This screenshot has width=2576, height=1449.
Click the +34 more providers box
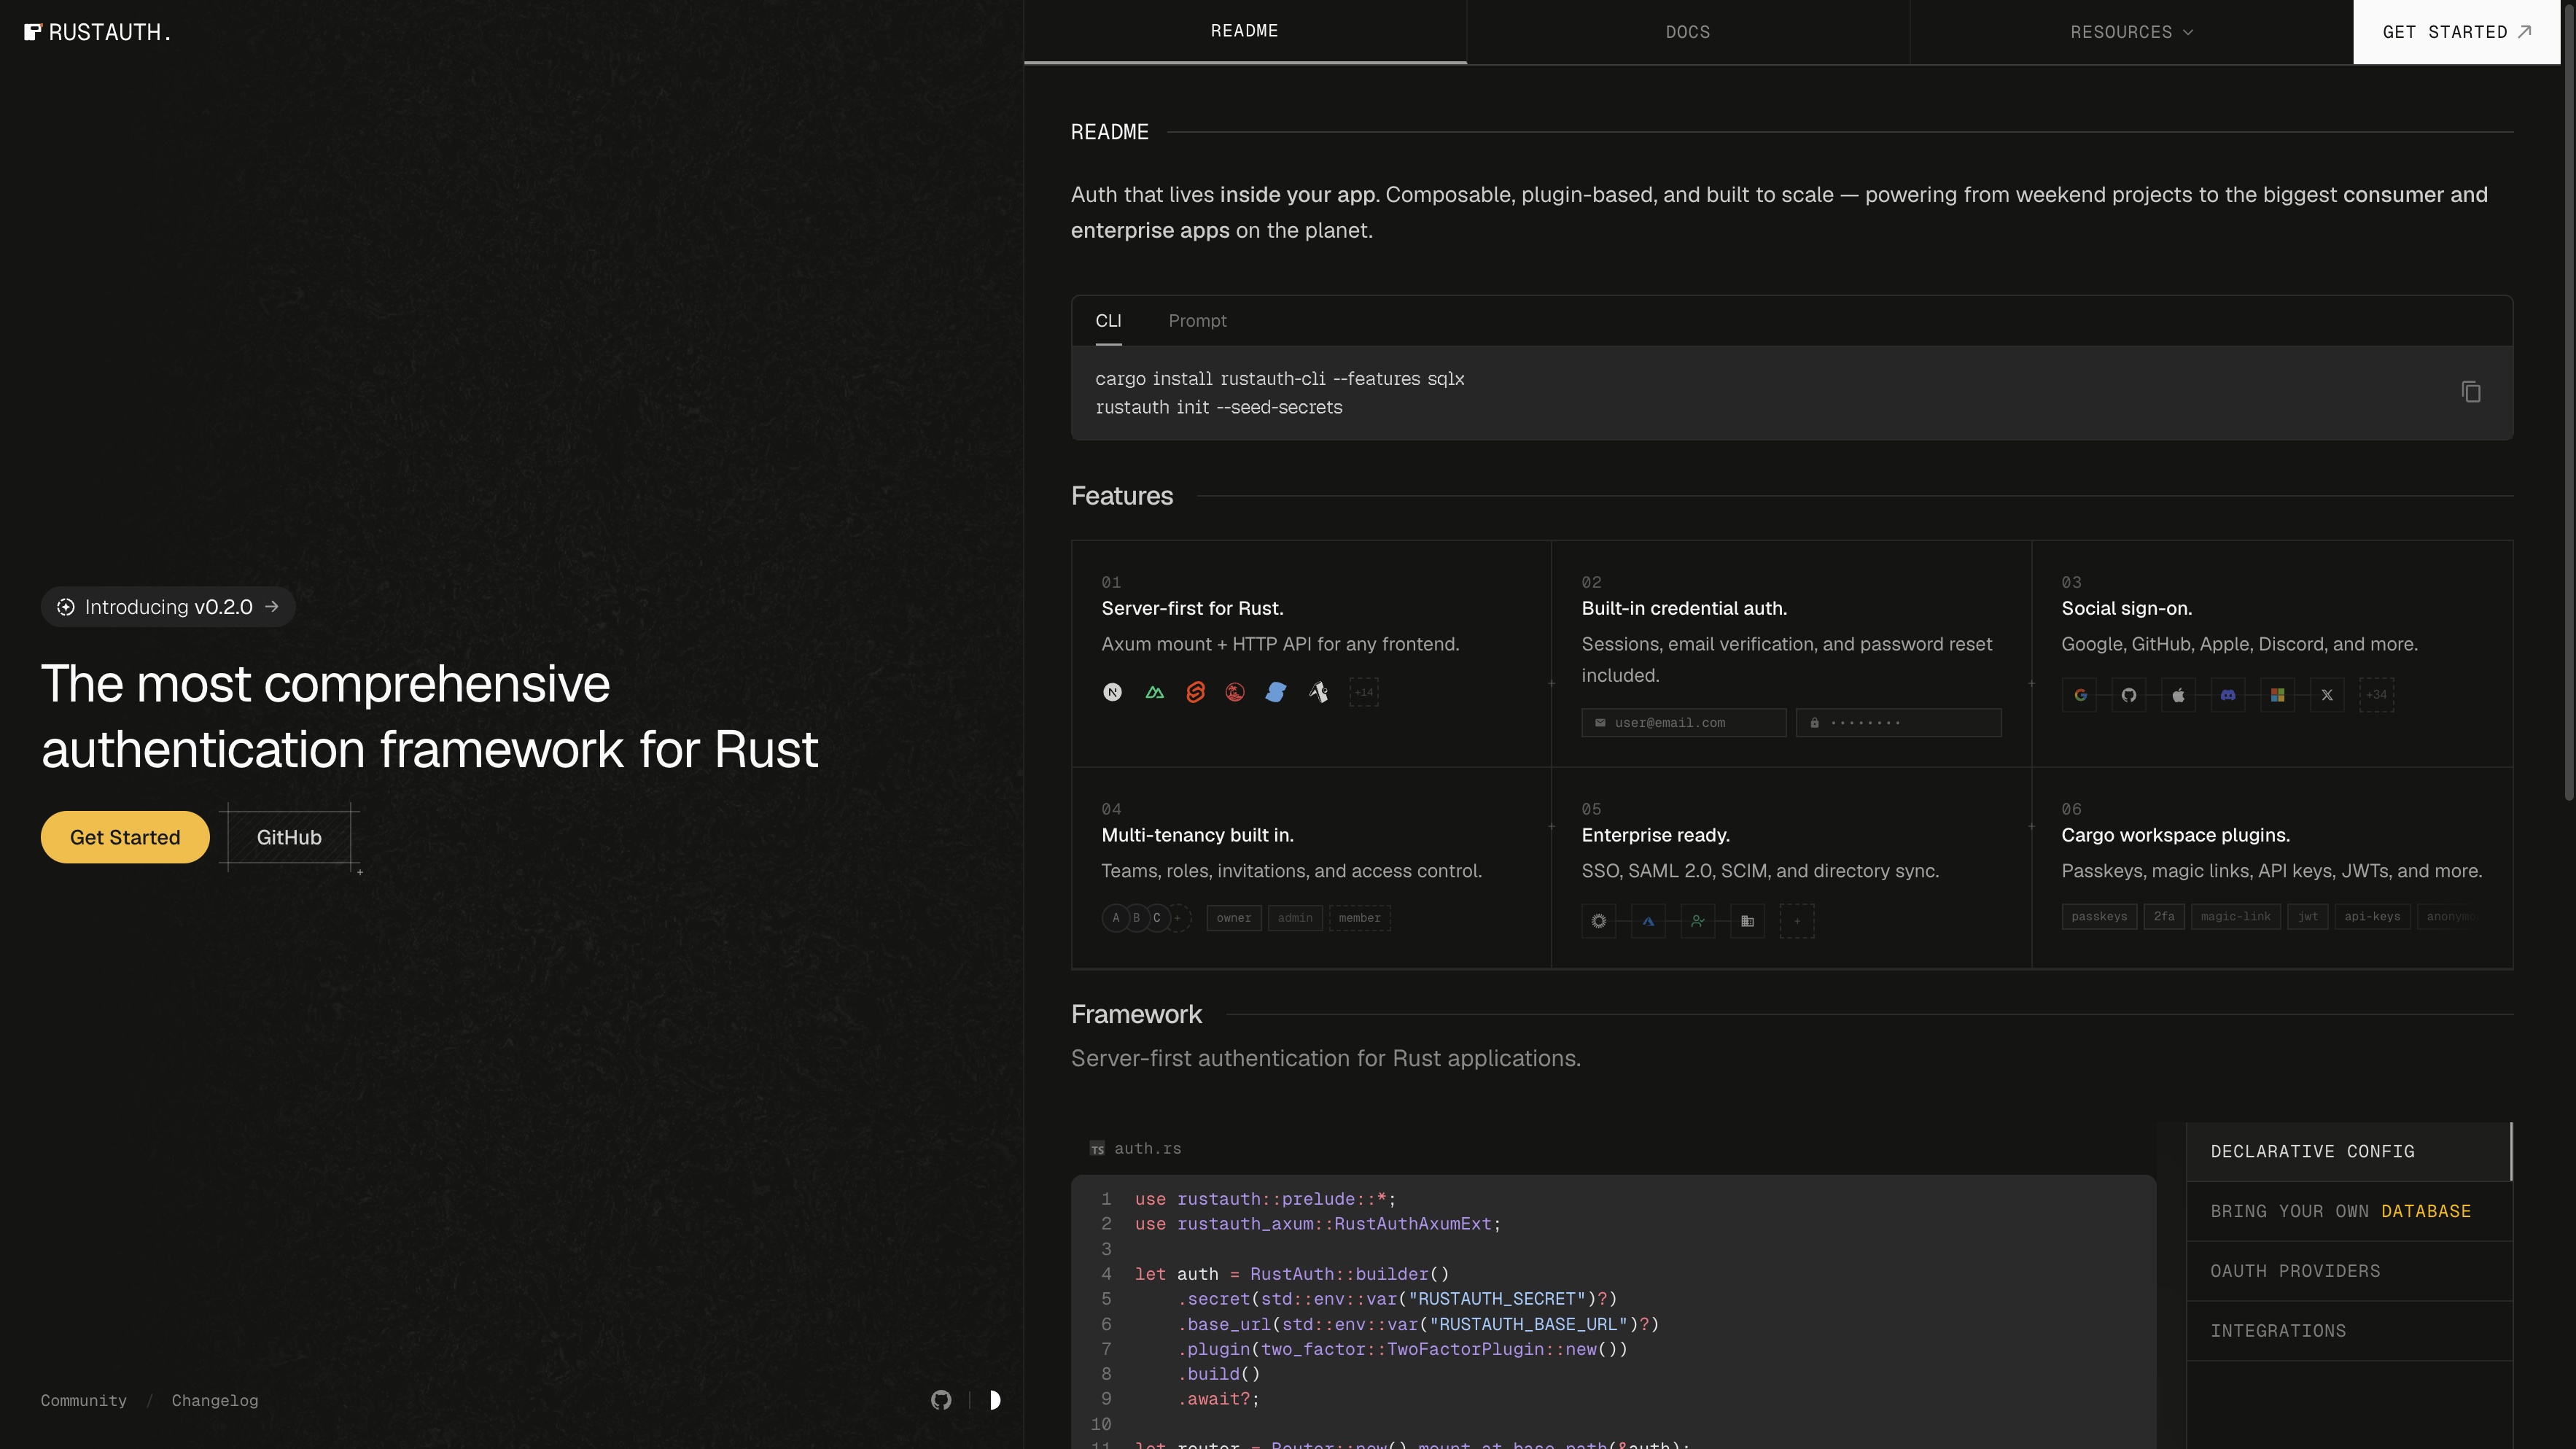[2376, 695]
